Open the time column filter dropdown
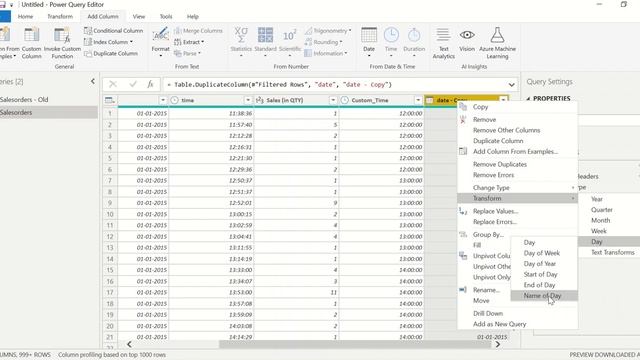Screen dimensions: 640x360 (248, 100)
